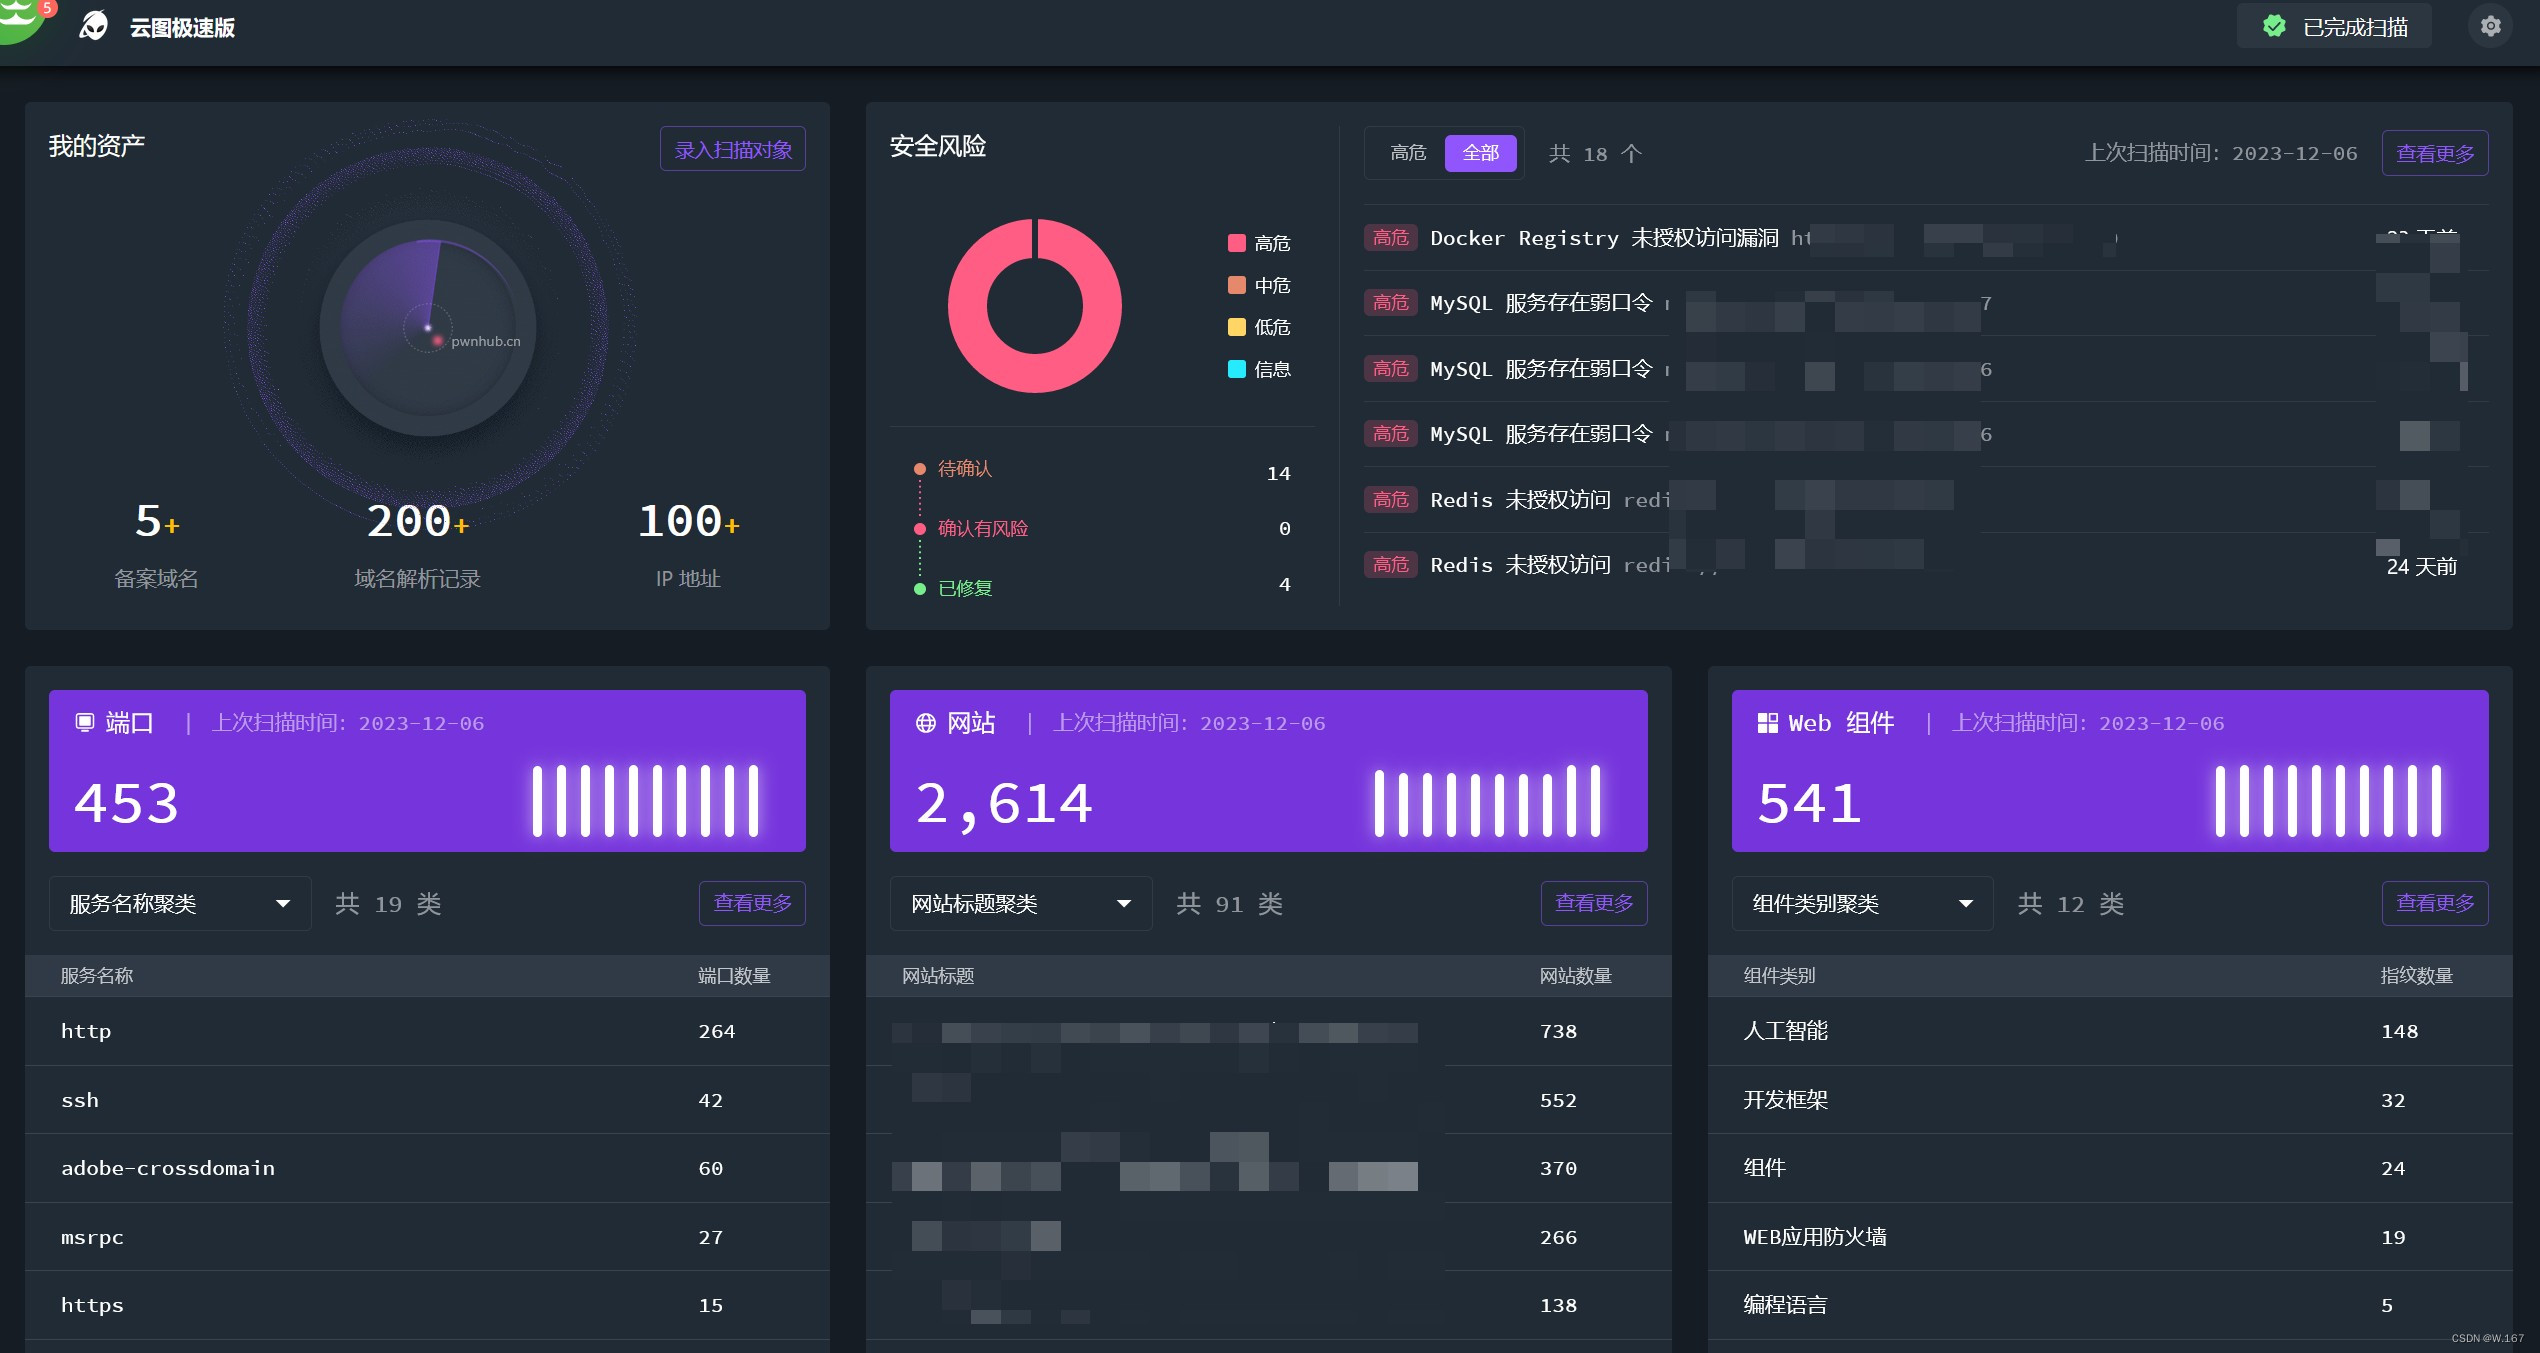Open the 服务名称聚类 dropdown

(x=180, y=904)
